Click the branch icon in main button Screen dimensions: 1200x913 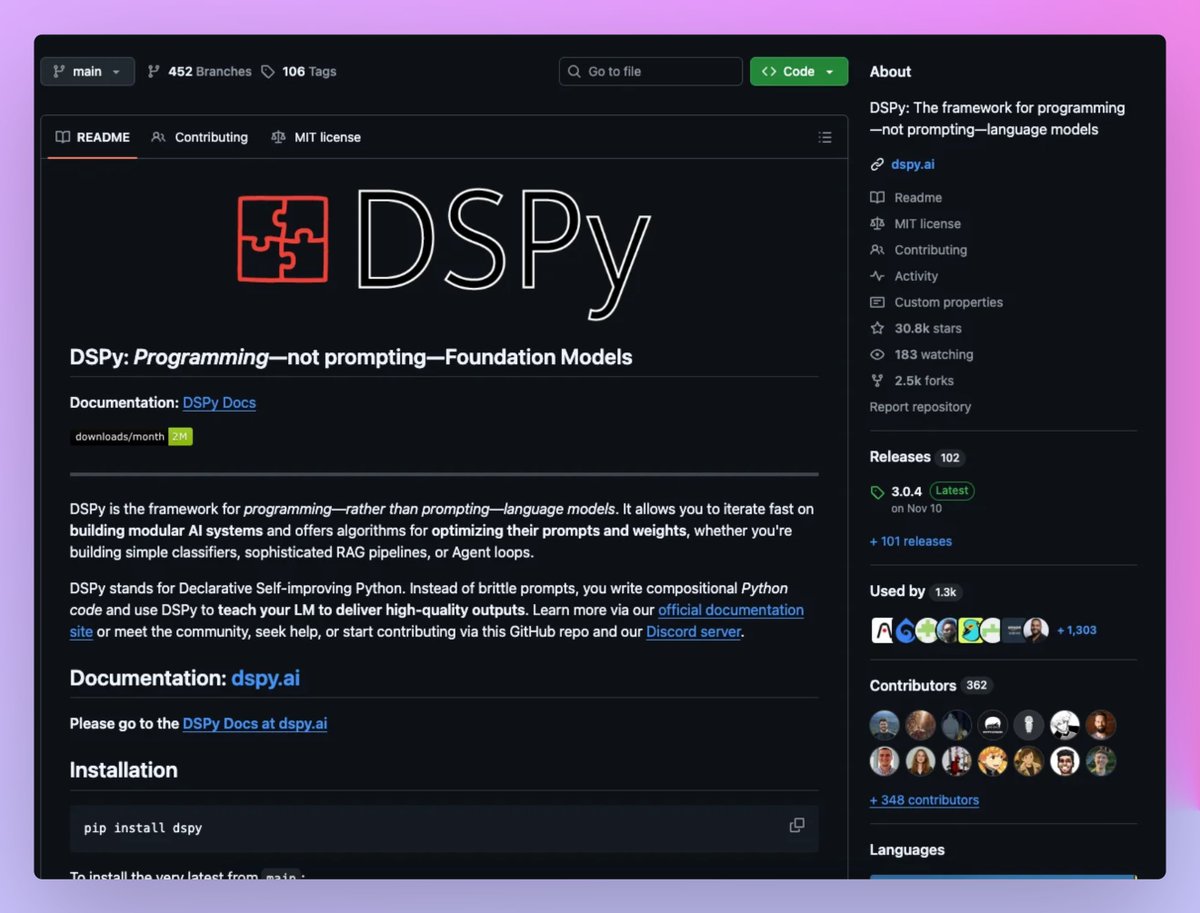coord(59,71)
